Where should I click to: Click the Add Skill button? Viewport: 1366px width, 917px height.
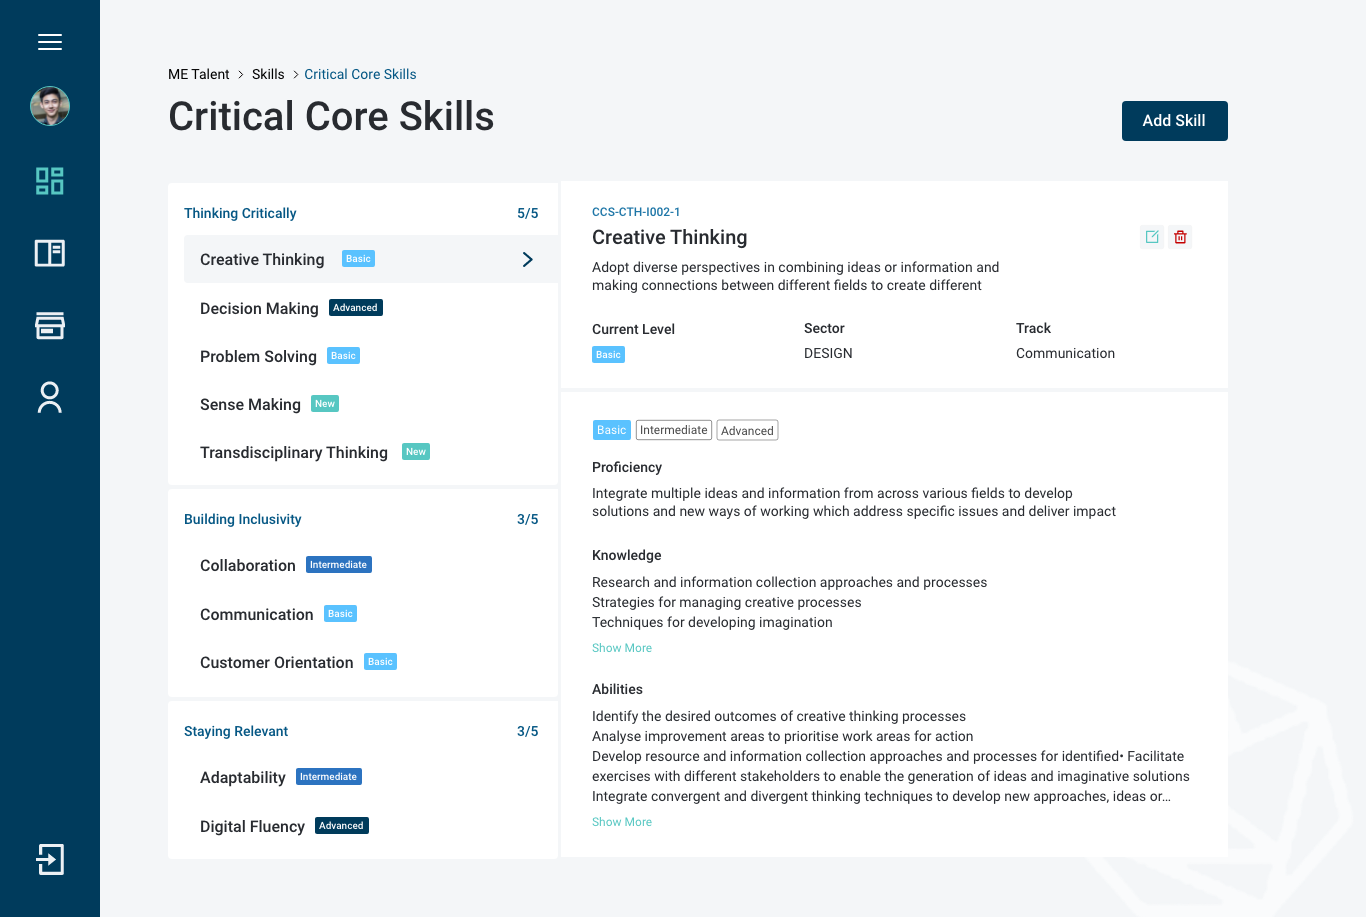pos(1174,121)
